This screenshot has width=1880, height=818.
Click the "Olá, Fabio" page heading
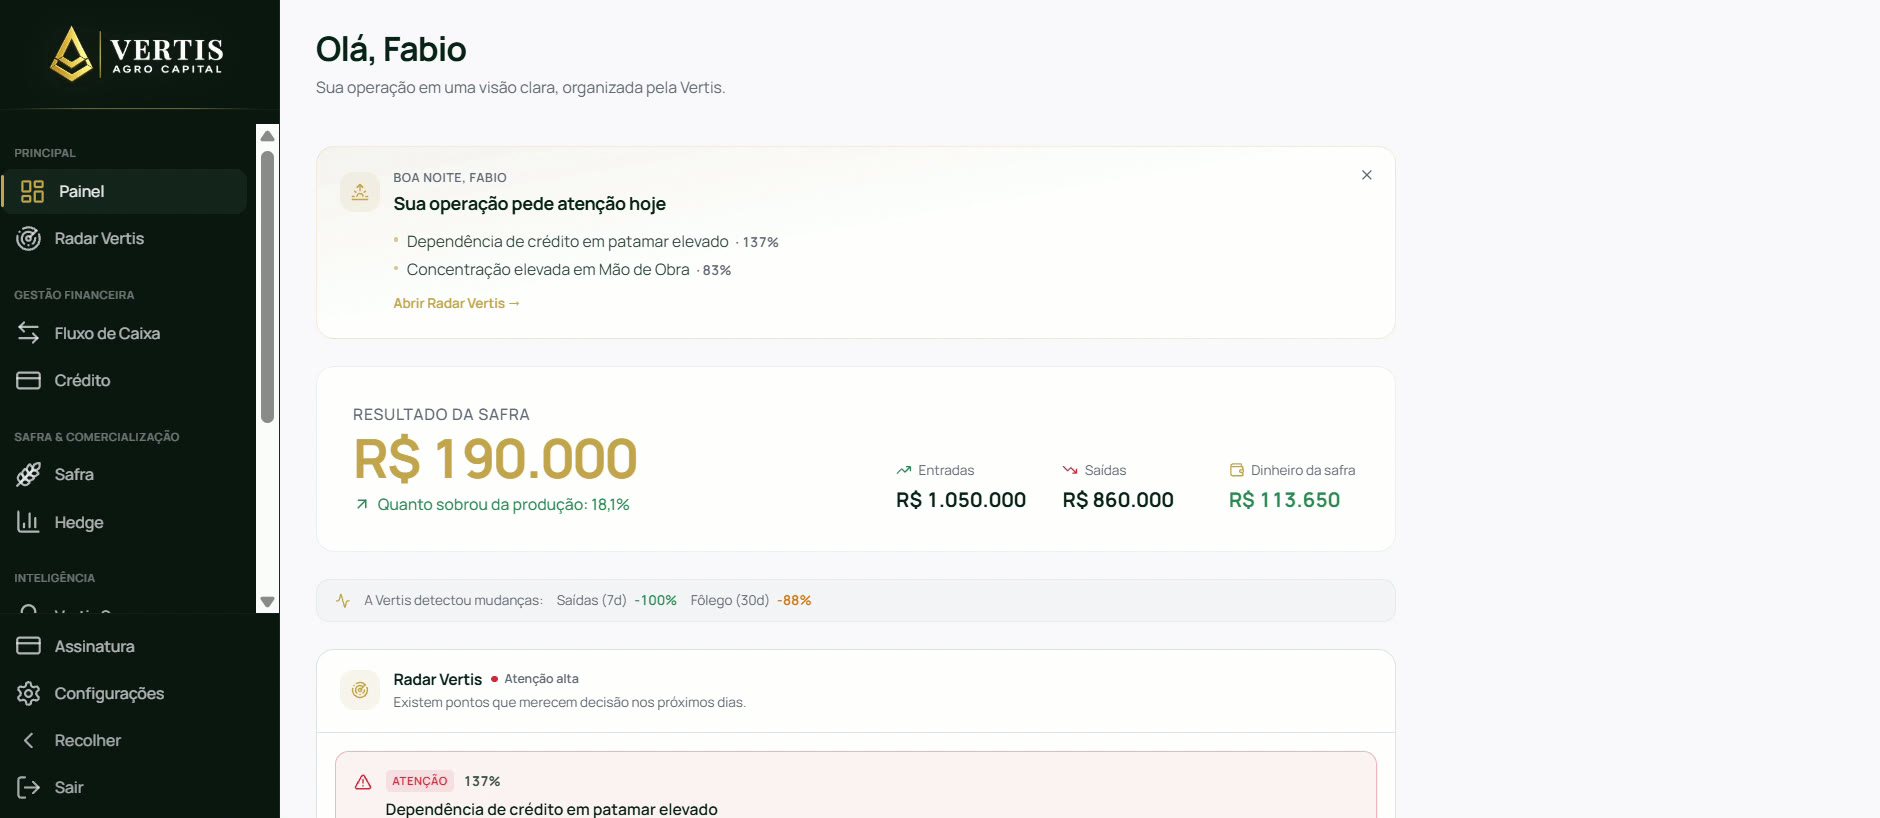(391, 49)
